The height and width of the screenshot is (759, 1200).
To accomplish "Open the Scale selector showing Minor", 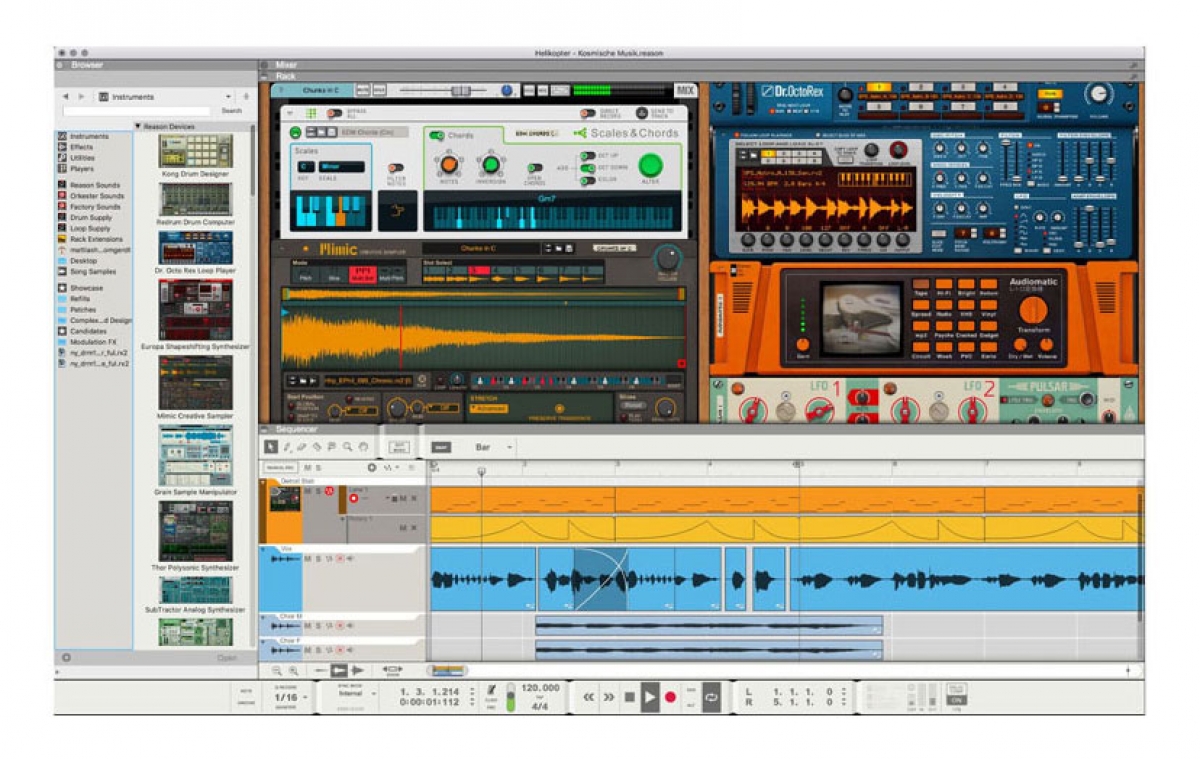I will coord(342,167).
